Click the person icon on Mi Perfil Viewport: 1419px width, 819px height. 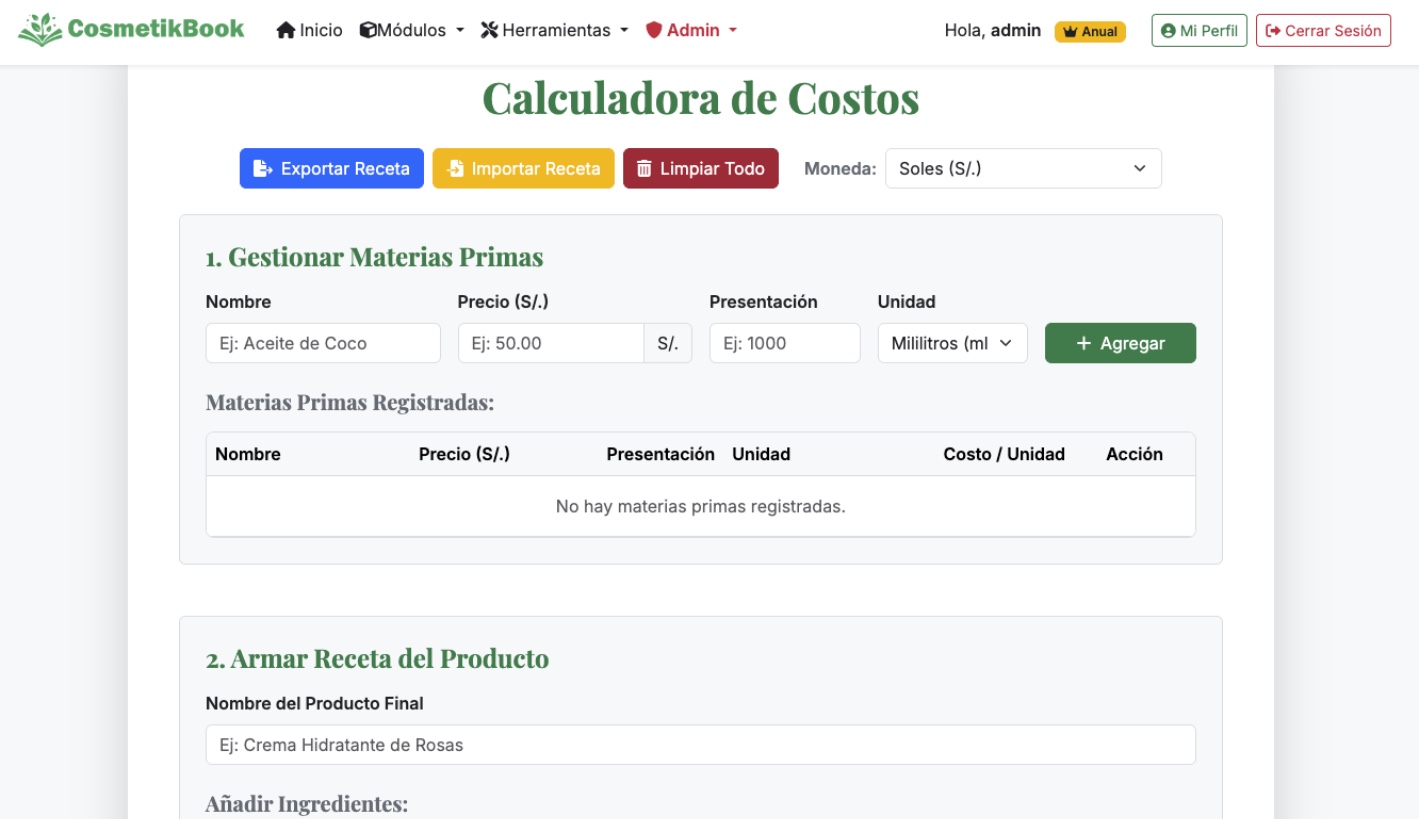pyautogui.click(x=1167, y=29)
